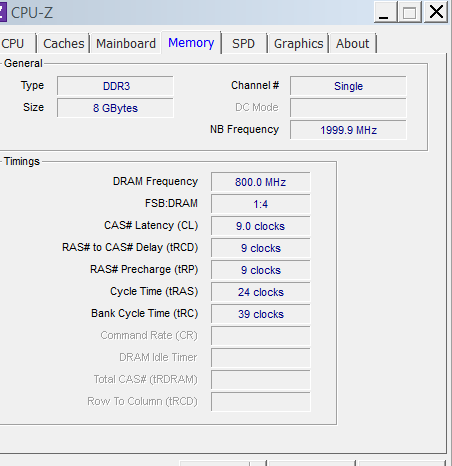This screenshot has height=466, width=452.
Task: Click the NB Frequency label
Action: click(x=244, y=130)
